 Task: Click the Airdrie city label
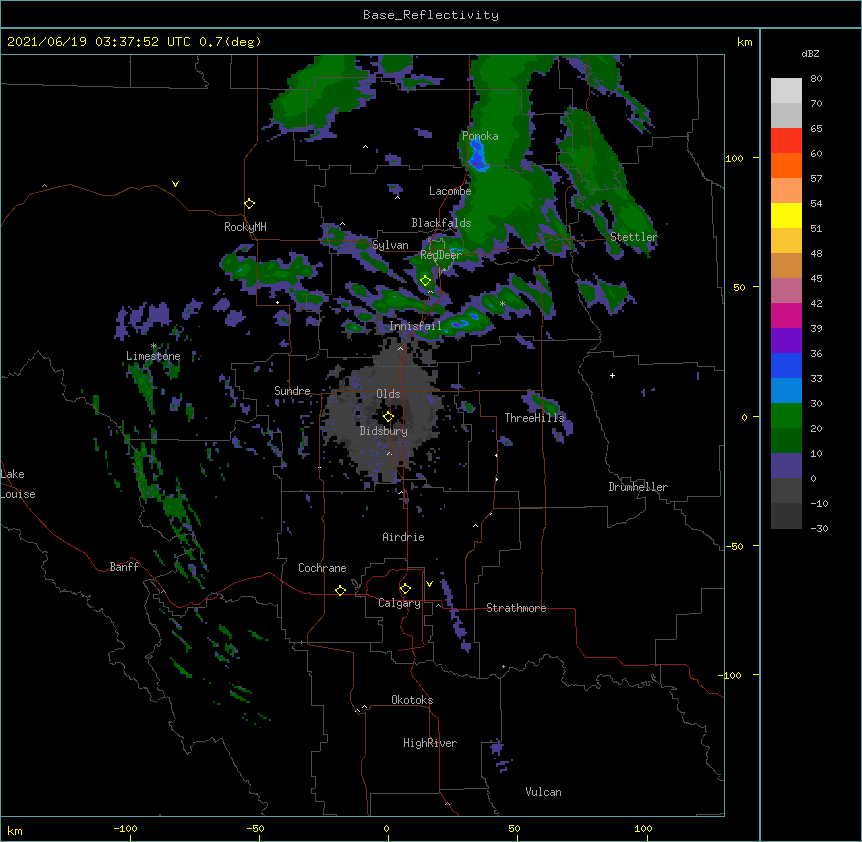click(404, 537)
